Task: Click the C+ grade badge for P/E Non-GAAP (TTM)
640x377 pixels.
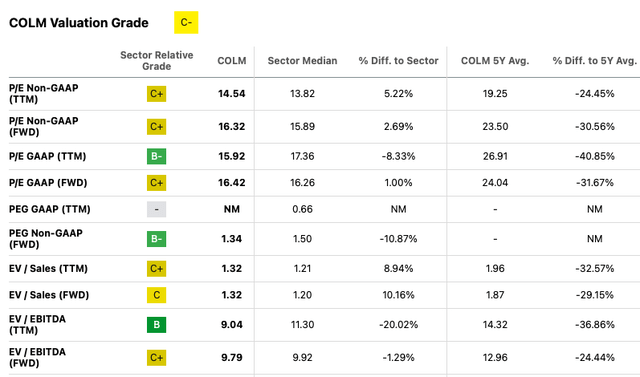Action: [157, 94]
